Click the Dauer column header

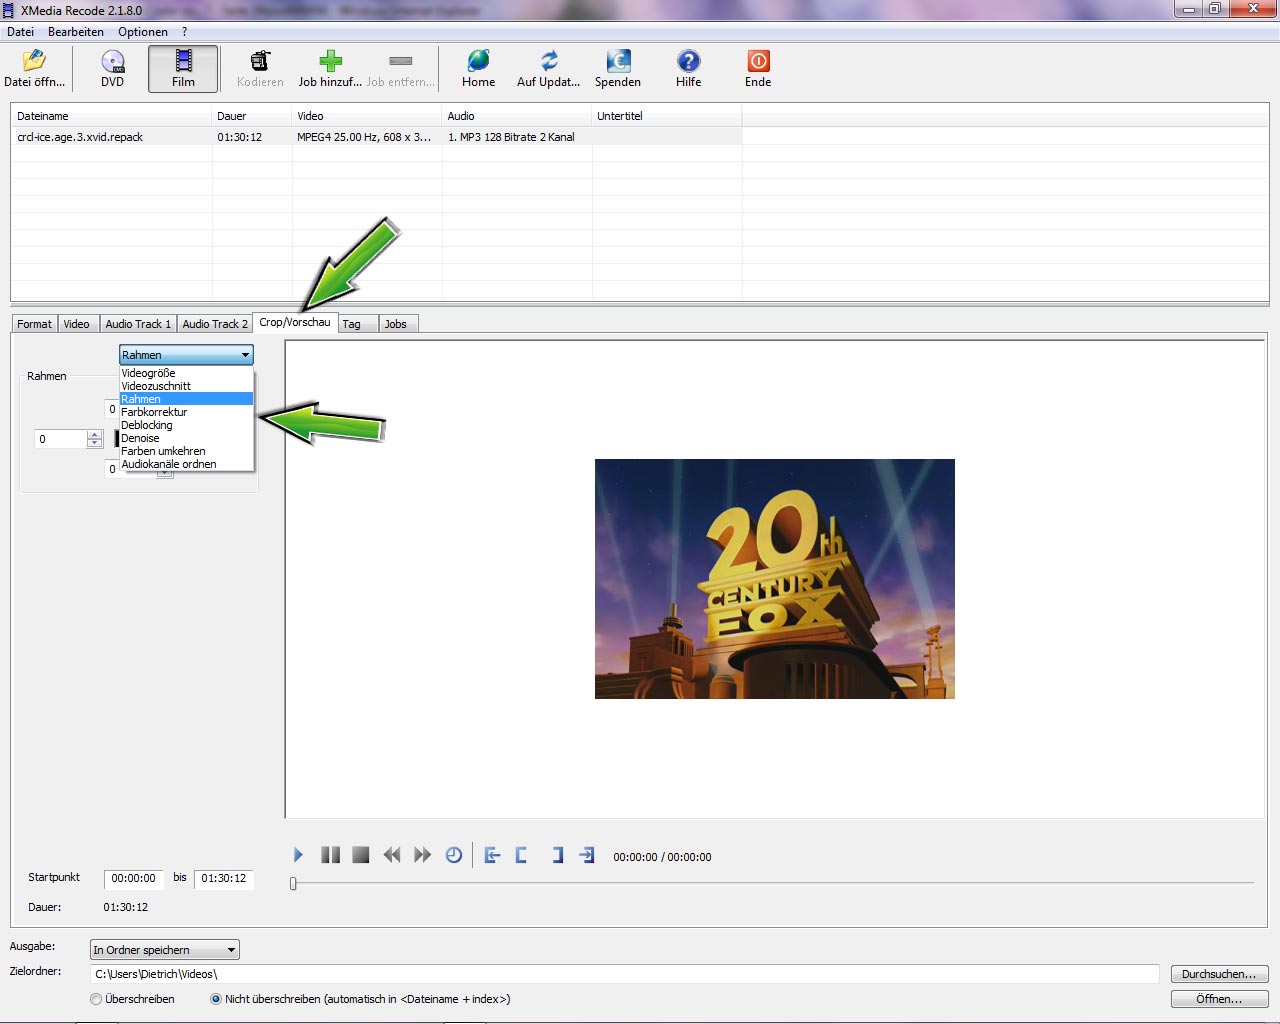click(x=252, y=116)
